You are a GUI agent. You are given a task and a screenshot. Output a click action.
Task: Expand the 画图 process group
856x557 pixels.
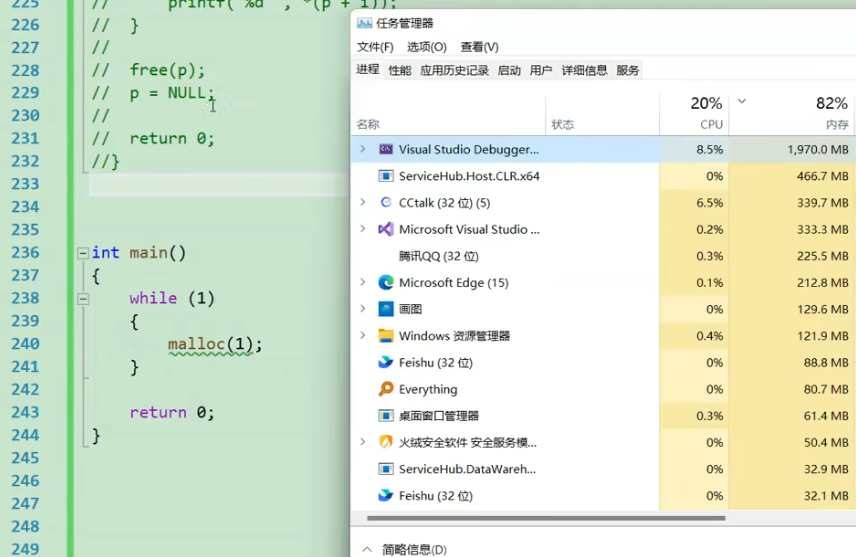pos(363,309)
